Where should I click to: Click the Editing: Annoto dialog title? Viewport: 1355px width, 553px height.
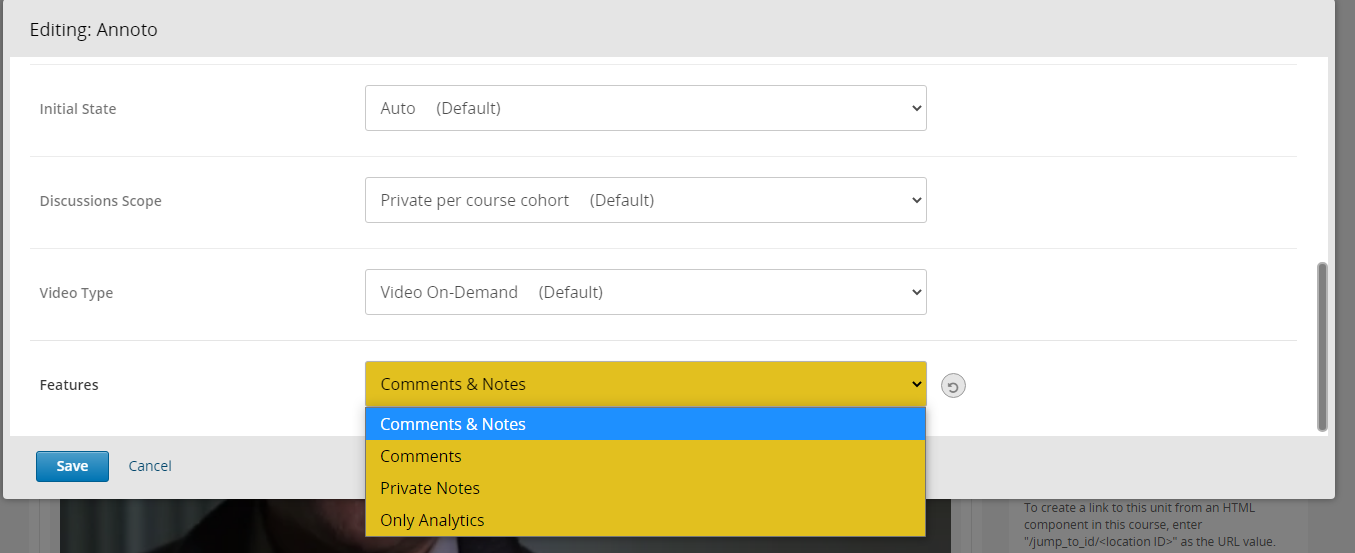[94, 30]
